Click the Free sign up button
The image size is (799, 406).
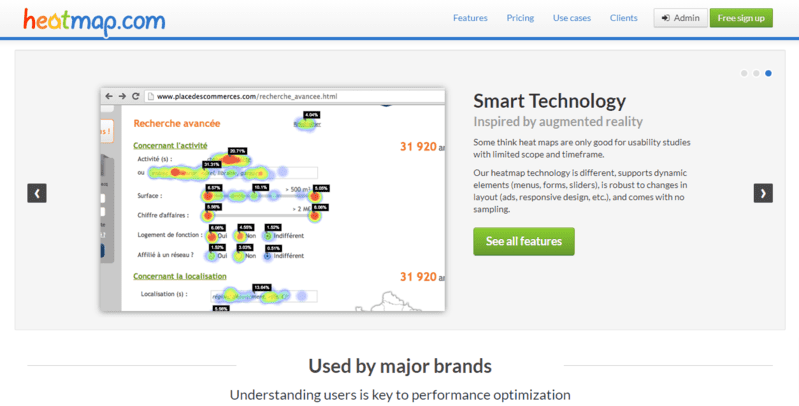(x=741, y=18)
